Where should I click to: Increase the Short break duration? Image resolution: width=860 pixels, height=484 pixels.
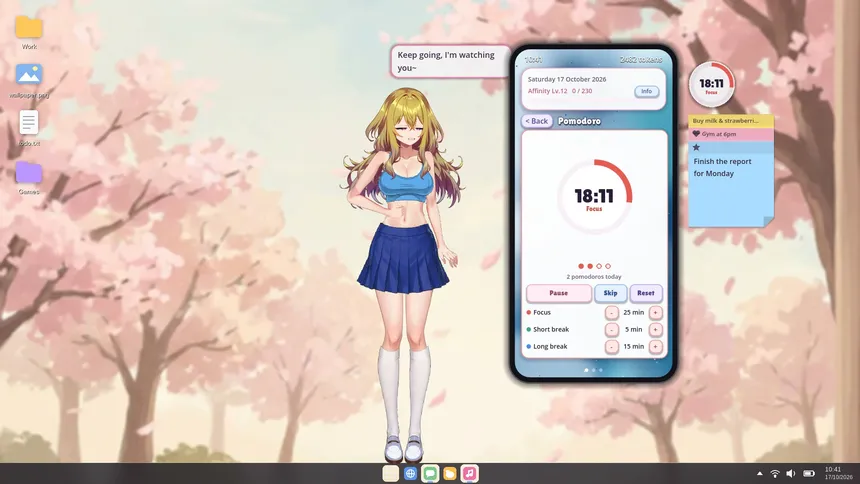pos(655,329)
